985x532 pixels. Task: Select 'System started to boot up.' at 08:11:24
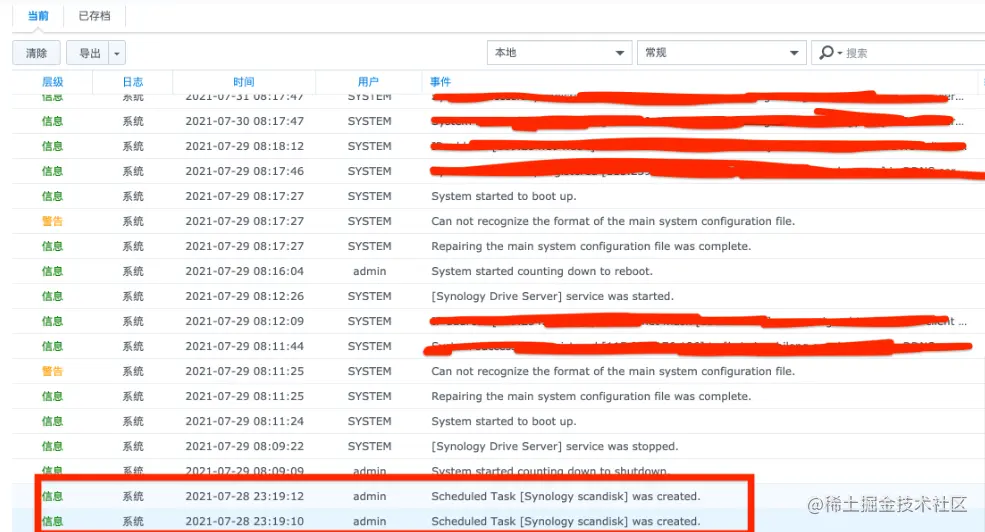499,421
